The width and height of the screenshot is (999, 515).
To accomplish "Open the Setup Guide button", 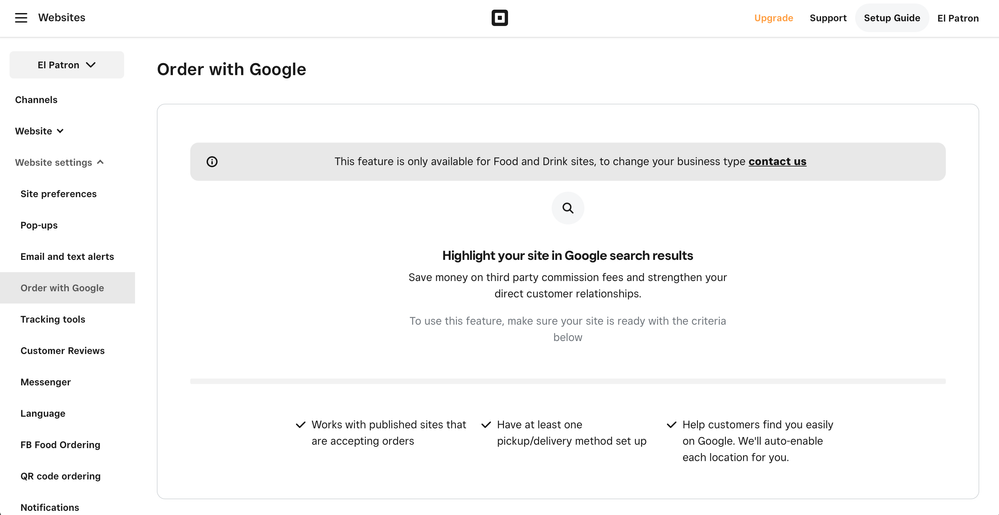I will pos(892,18).
